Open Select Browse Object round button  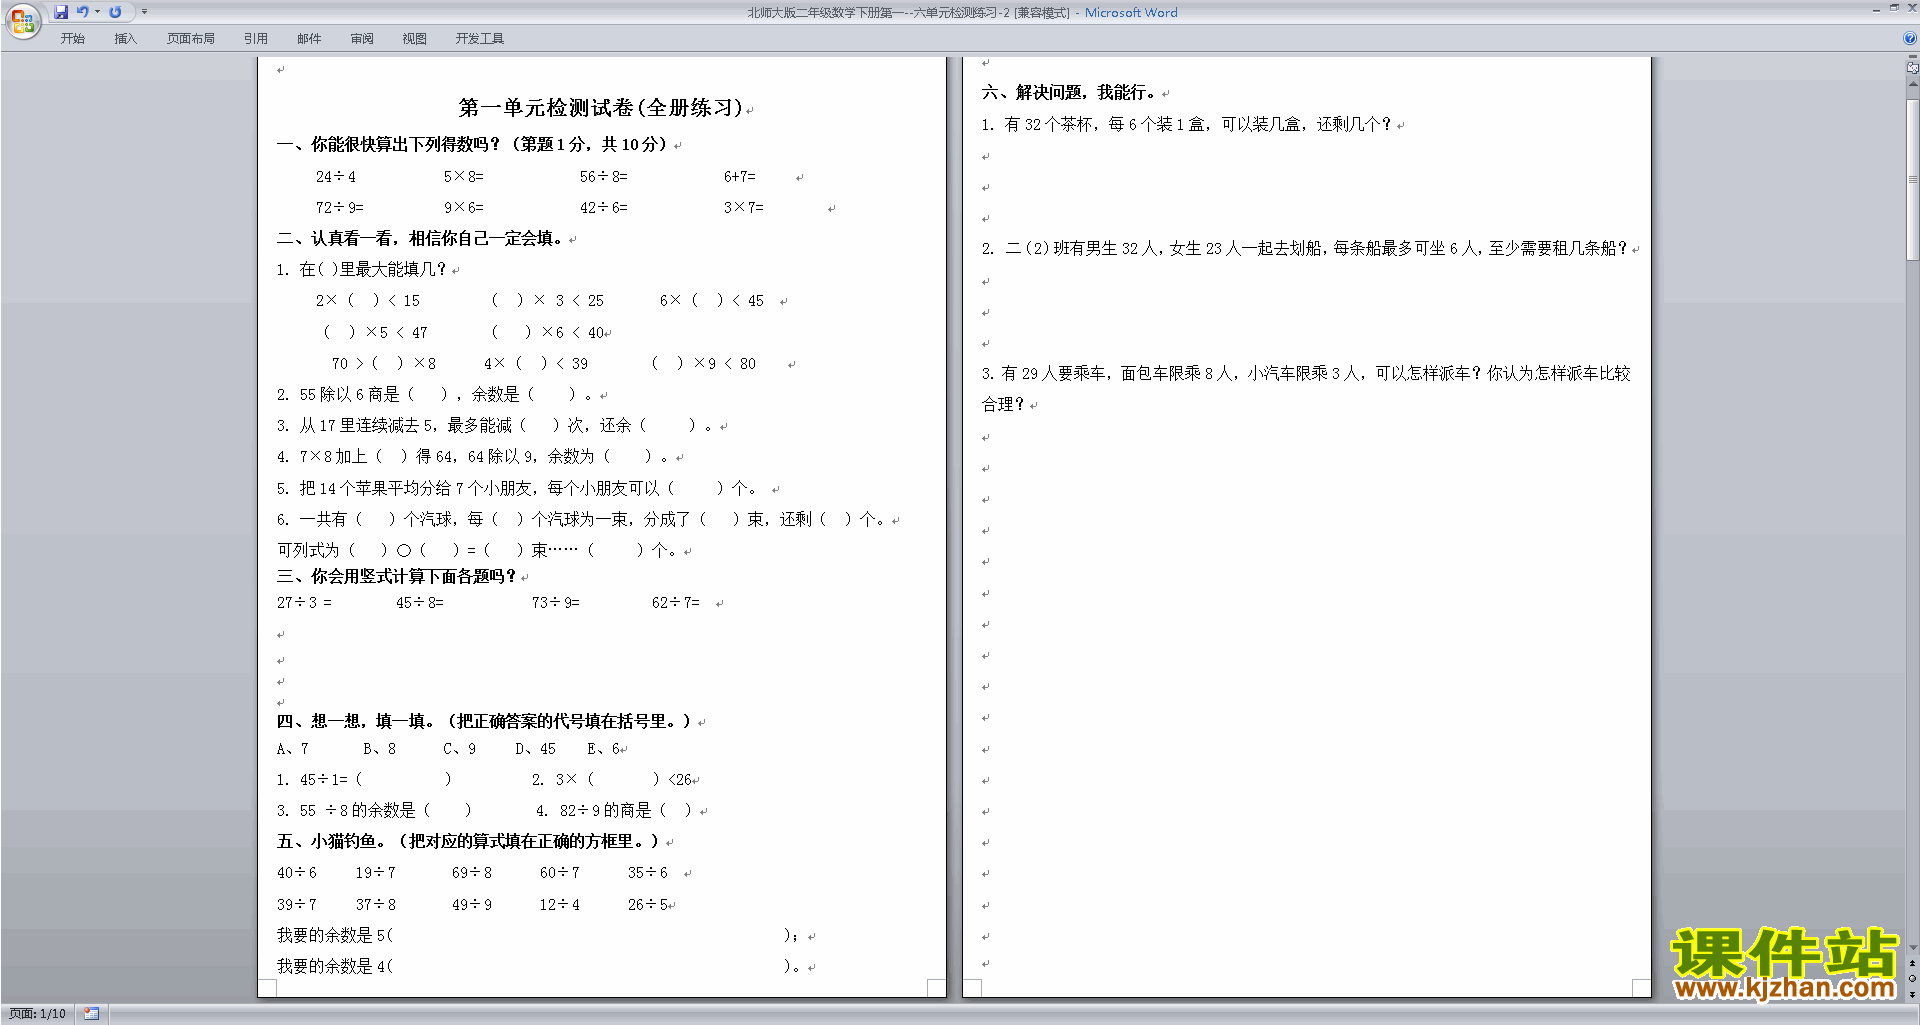1912,979
